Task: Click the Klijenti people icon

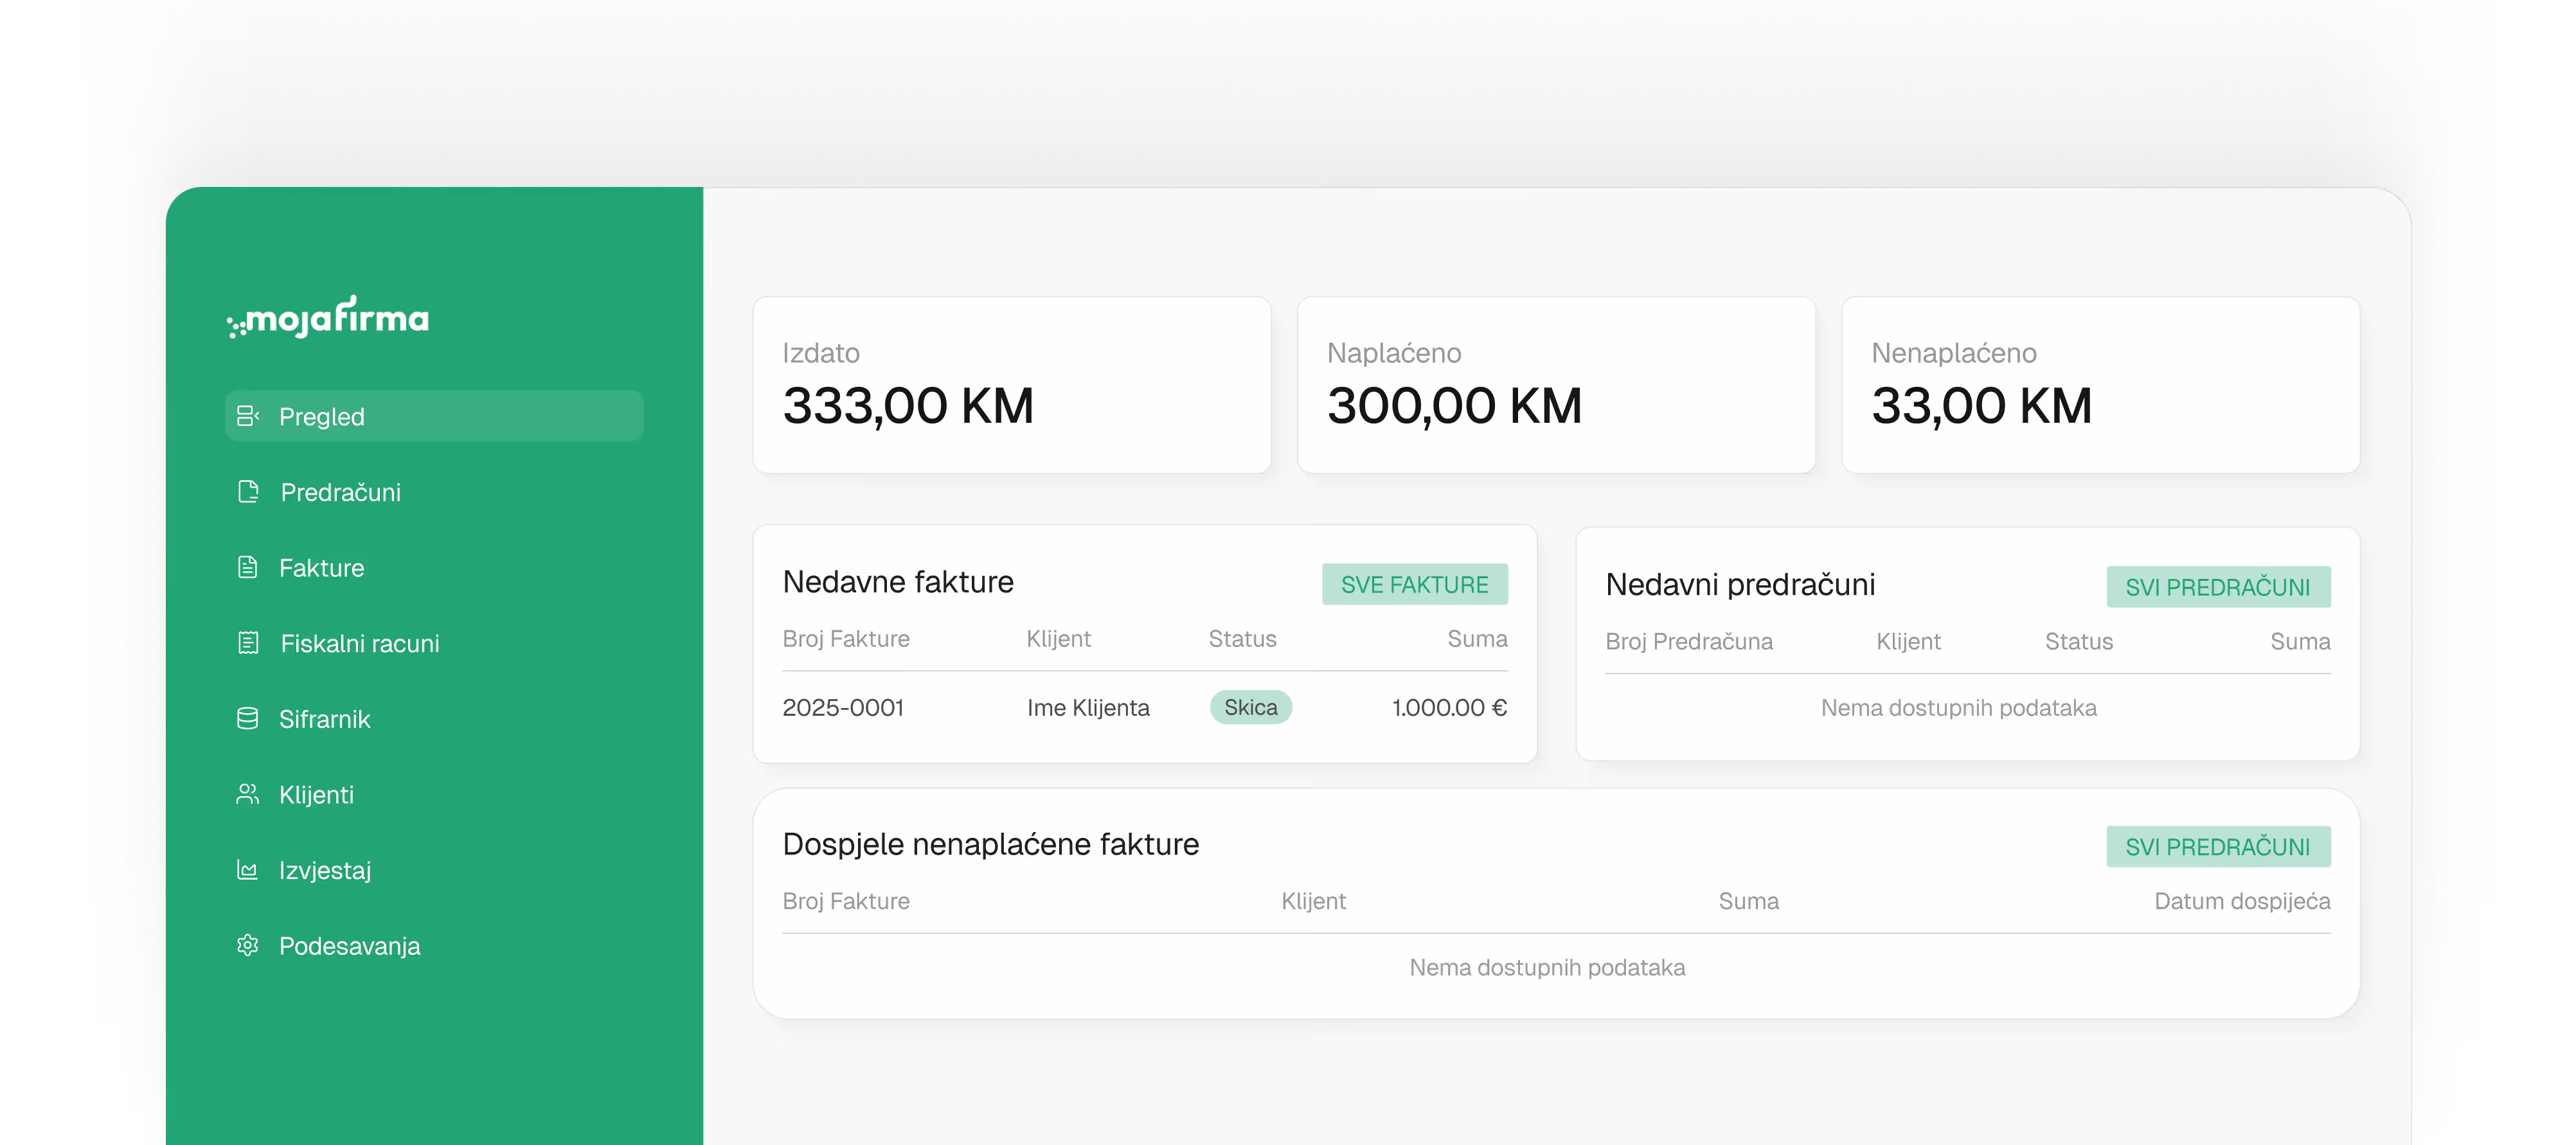Action: click(248, 794)
